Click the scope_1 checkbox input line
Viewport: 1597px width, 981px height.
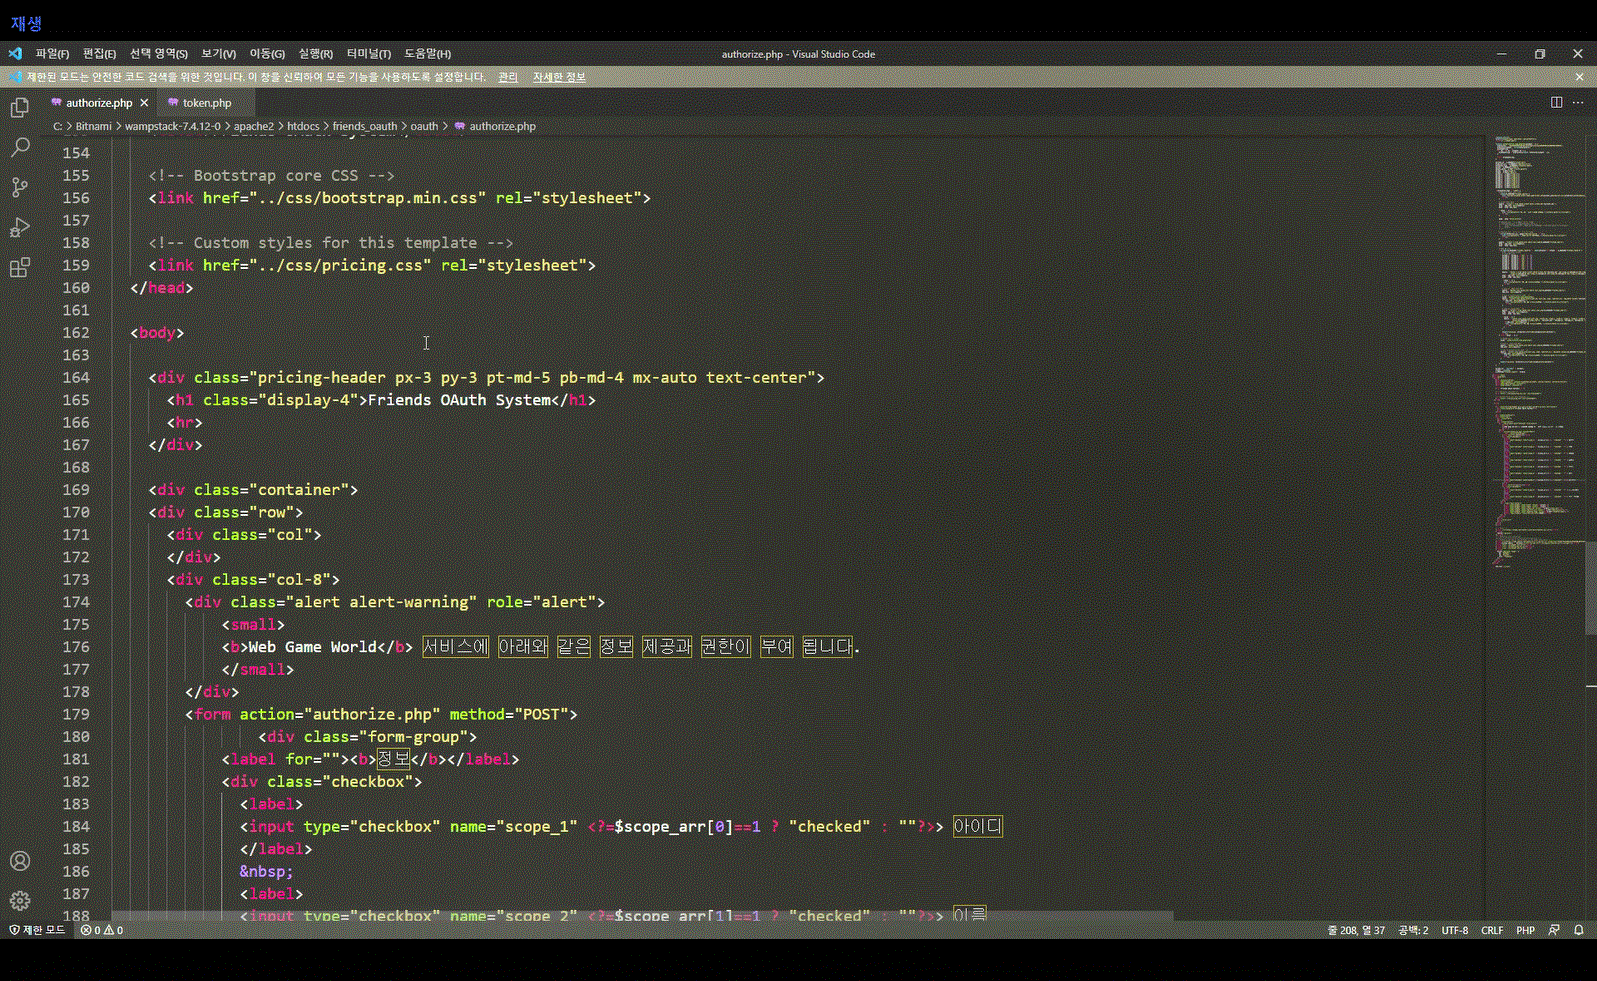[621, 827]
